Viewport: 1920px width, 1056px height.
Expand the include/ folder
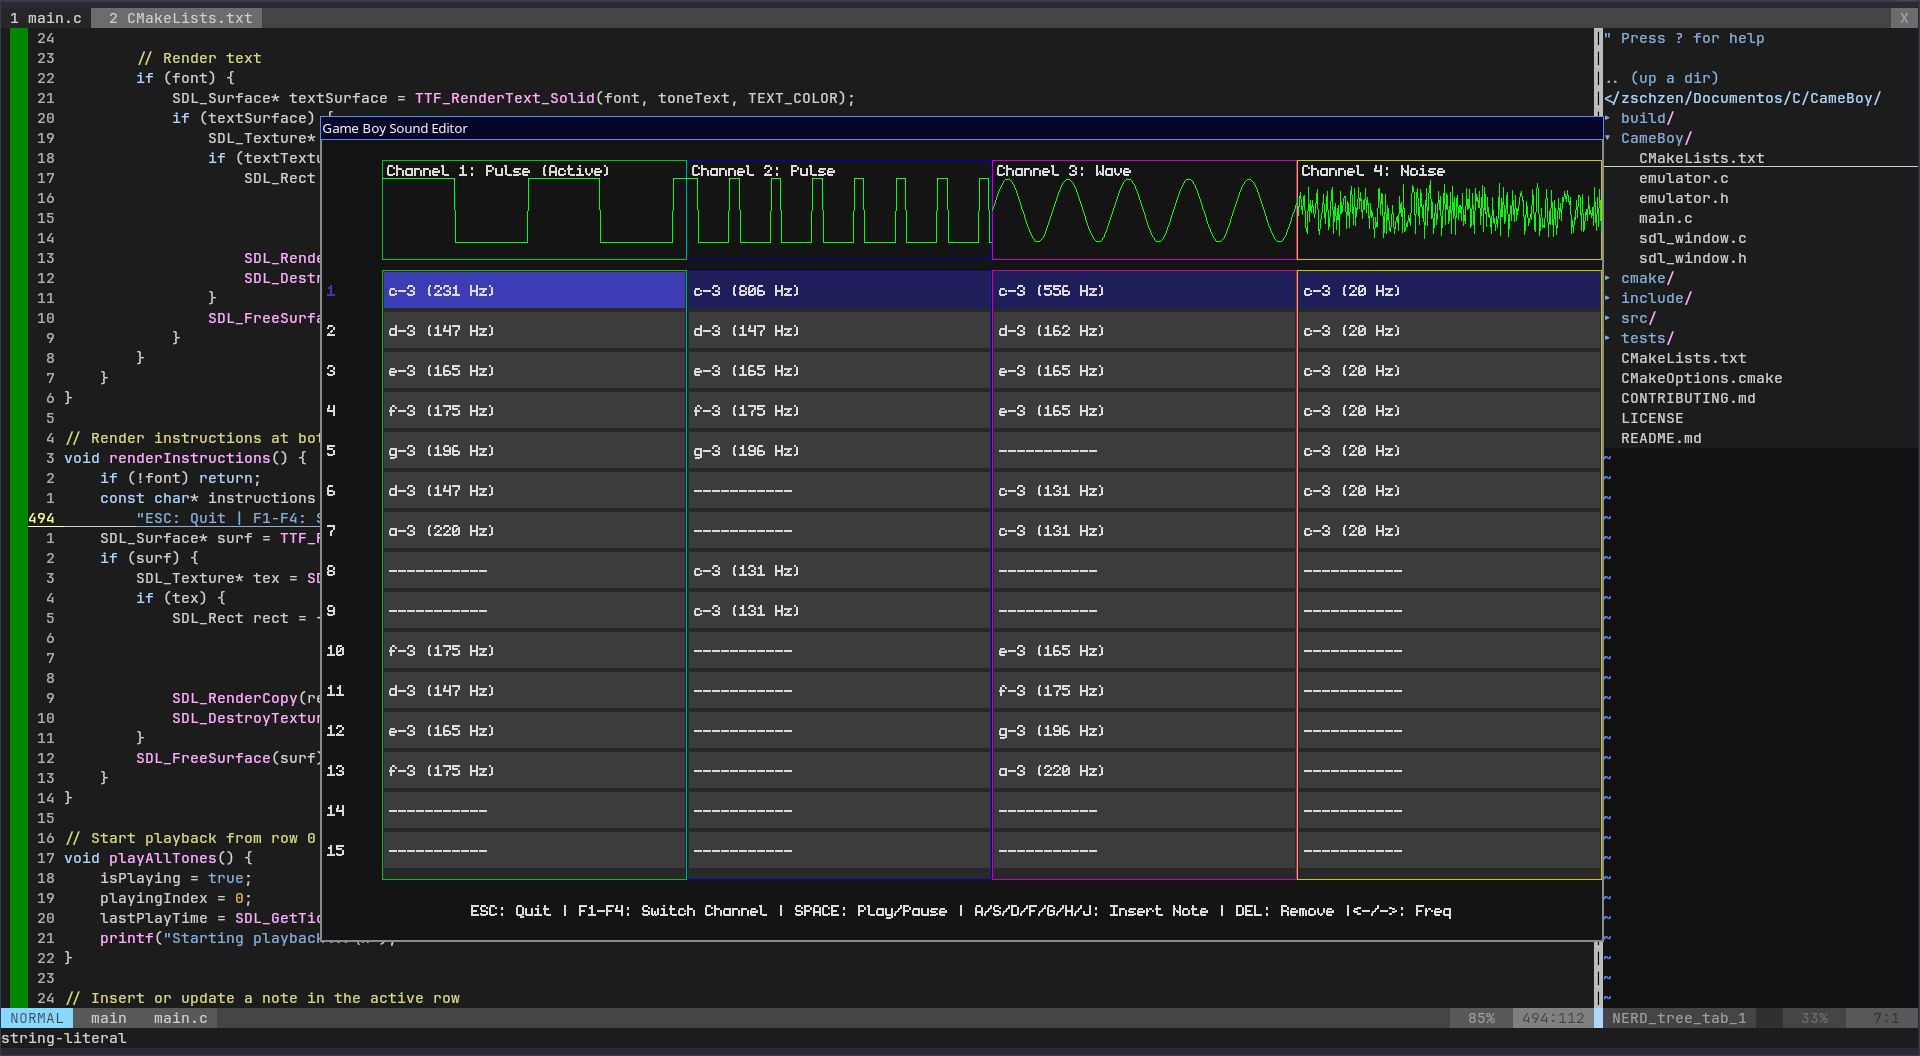pyautogui.click(x=1656, y=298)
